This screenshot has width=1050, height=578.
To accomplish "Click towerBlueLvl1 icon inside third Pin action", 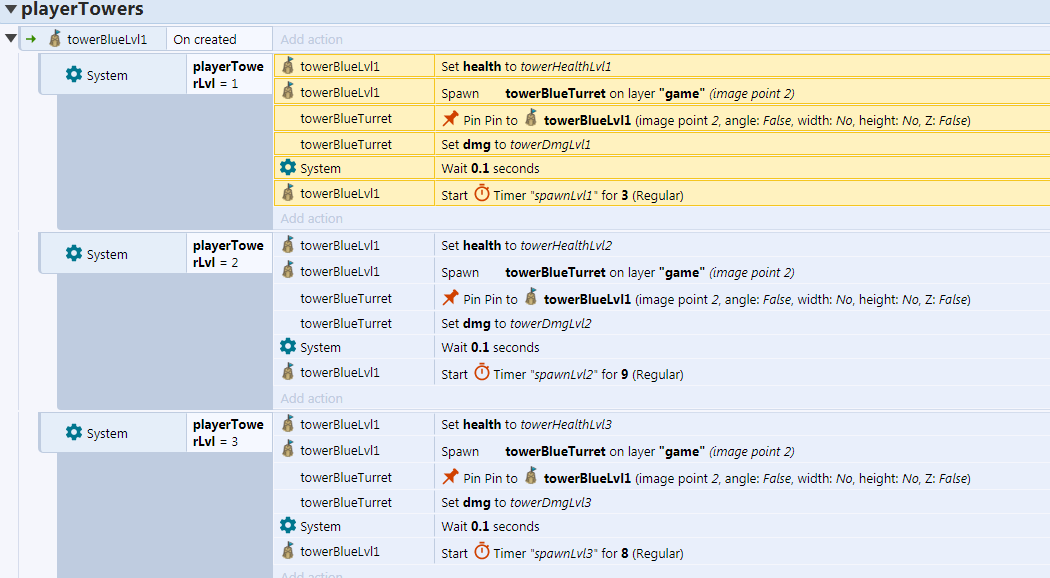I will coord(531,476).
